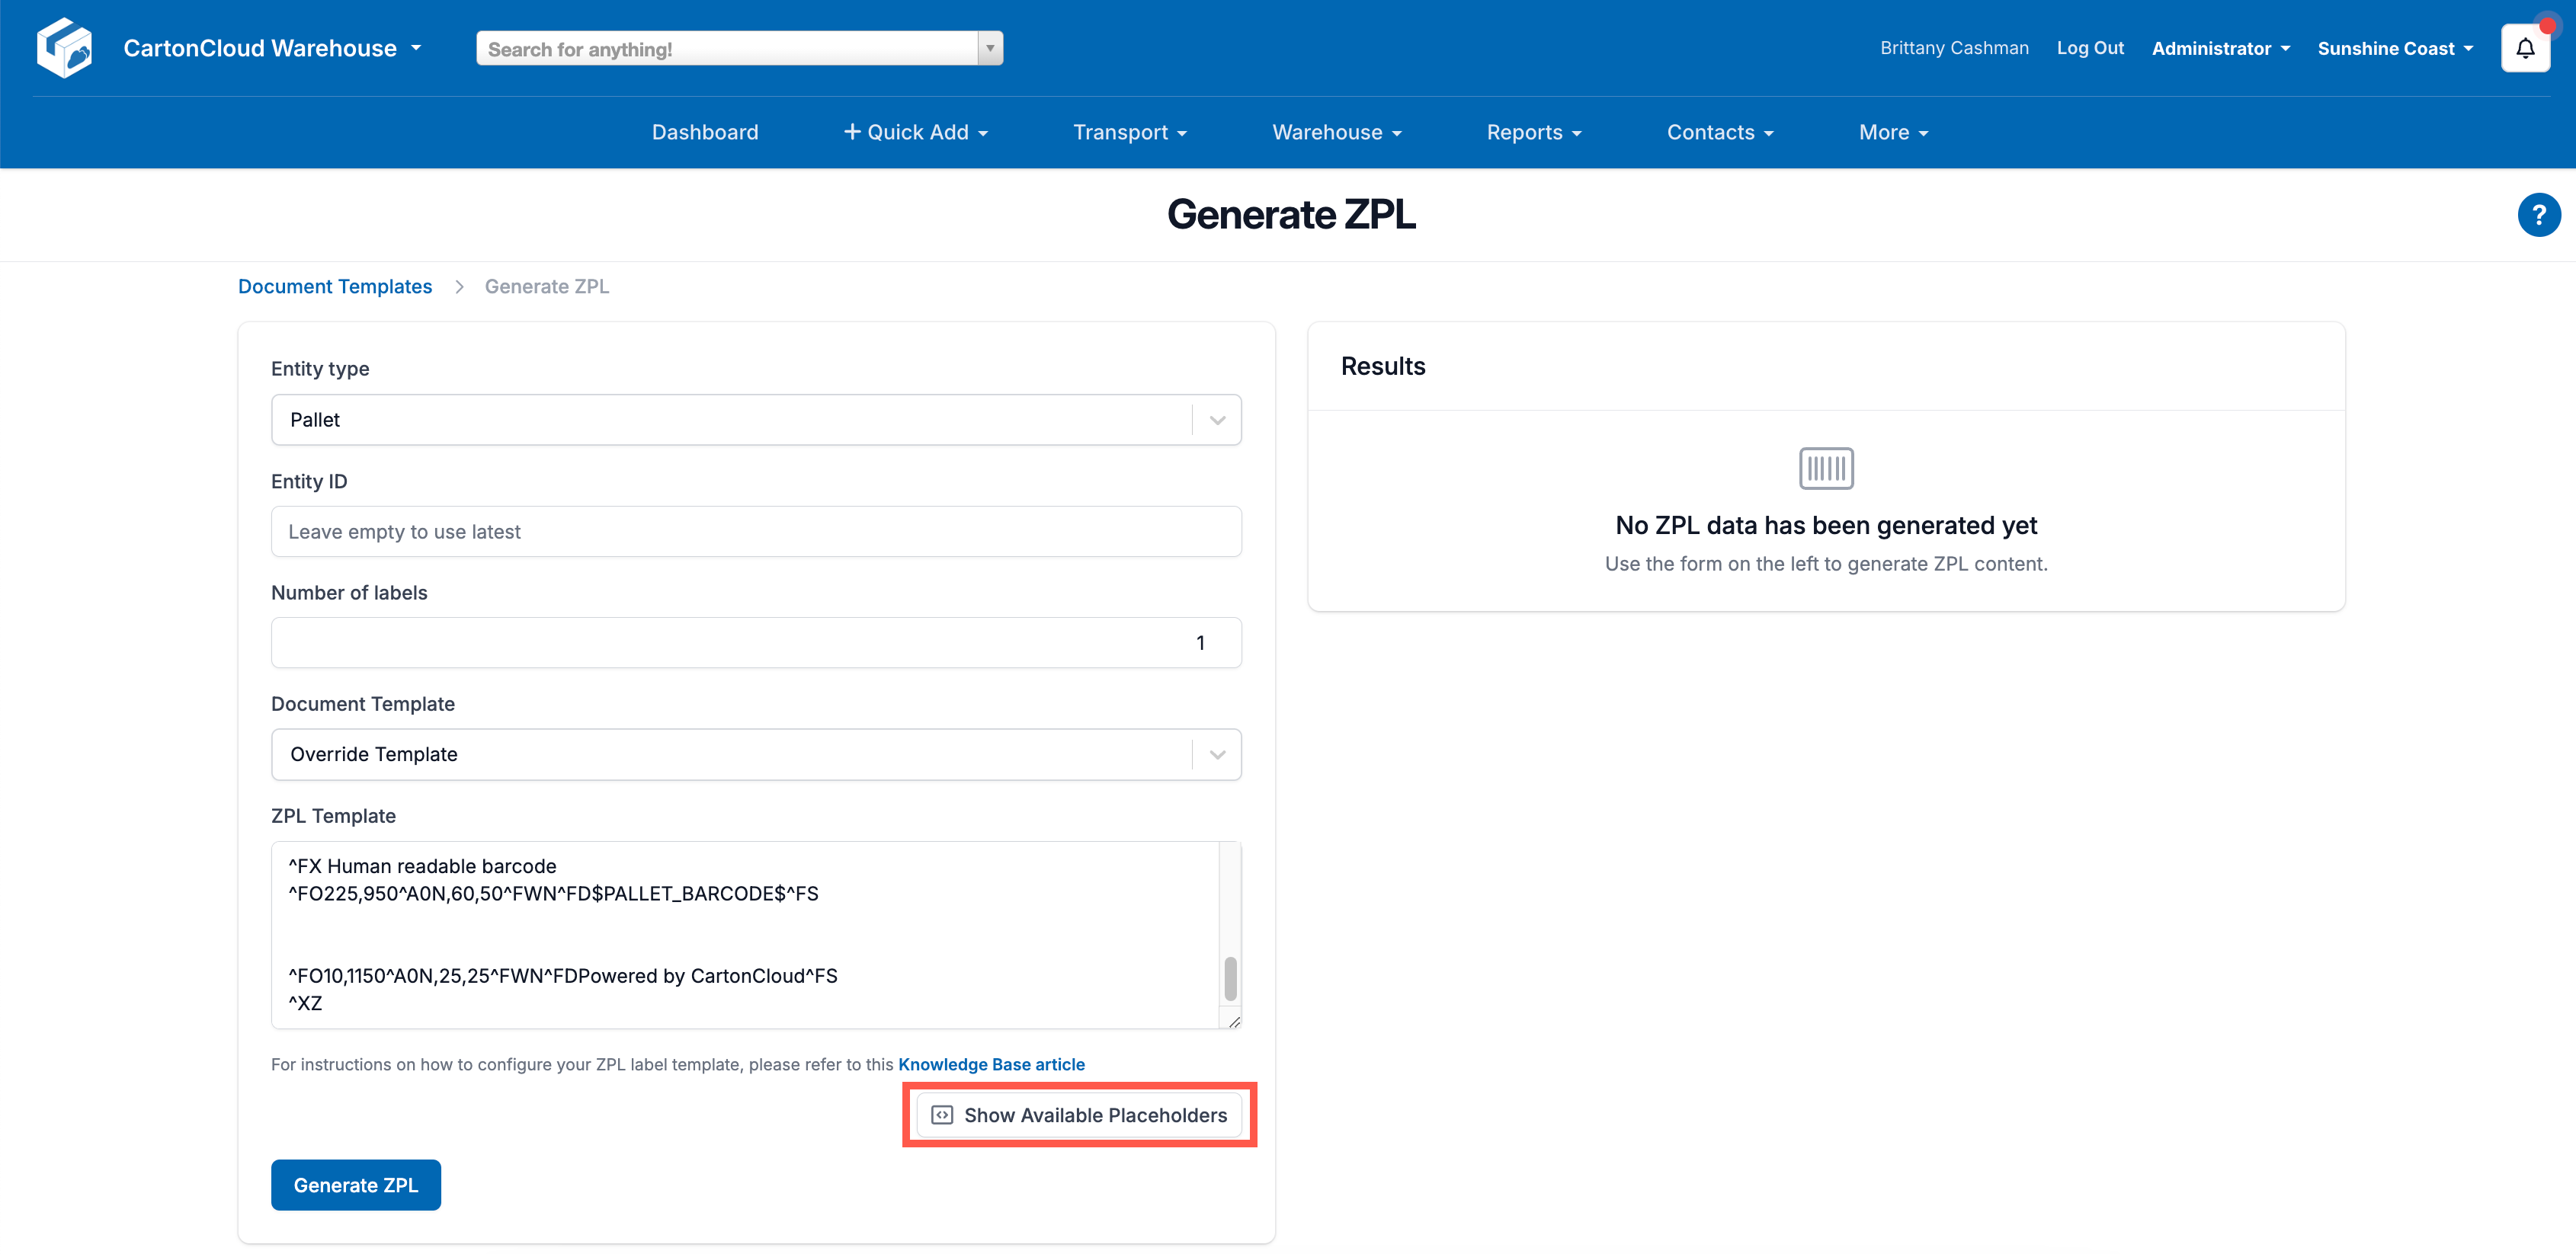Click the barcode icon in the Results panel
2576x1254 pixels.
(1825, 467)
